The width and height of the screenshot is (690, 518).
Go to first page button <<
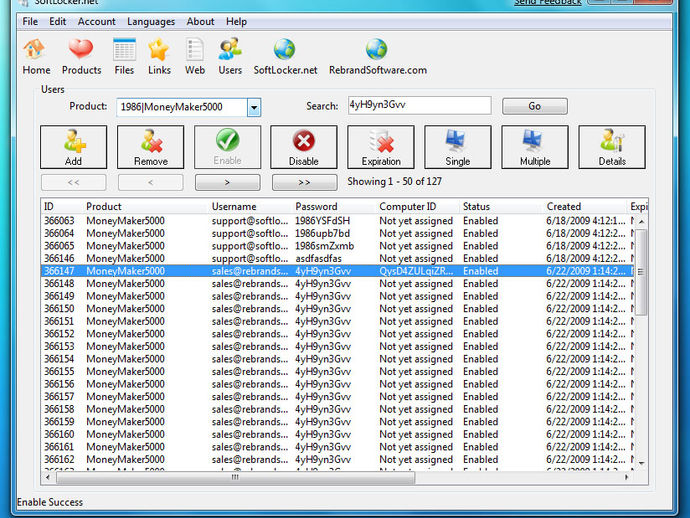pyautogui.click(x=73, y=182)
